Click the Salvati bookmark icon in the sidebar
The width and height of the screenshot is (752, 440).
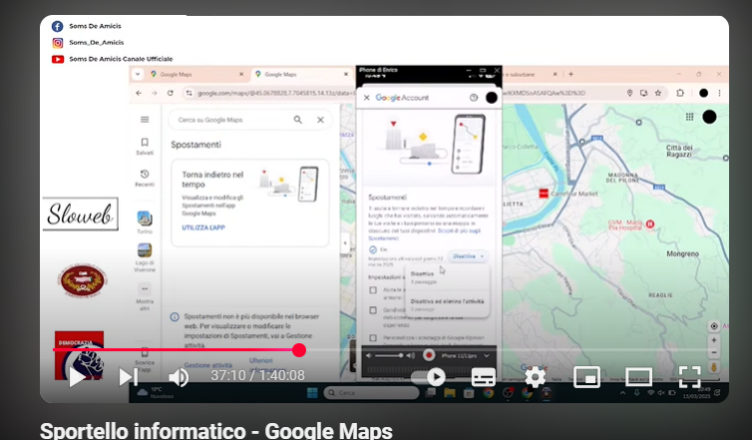(x=145, y=146)
